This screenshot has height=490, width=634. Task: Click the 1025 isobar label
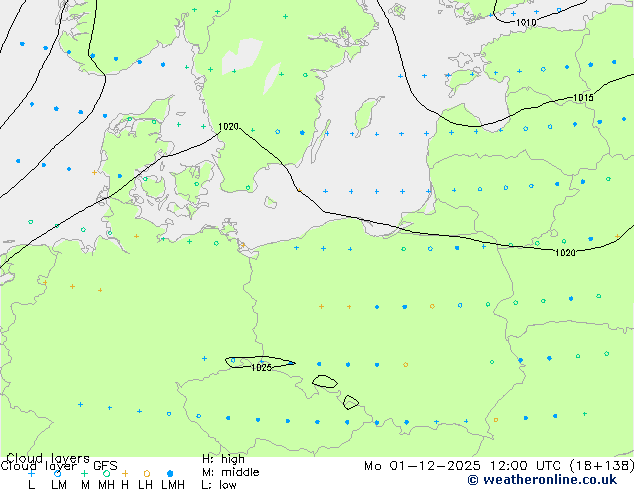(261, 368)
